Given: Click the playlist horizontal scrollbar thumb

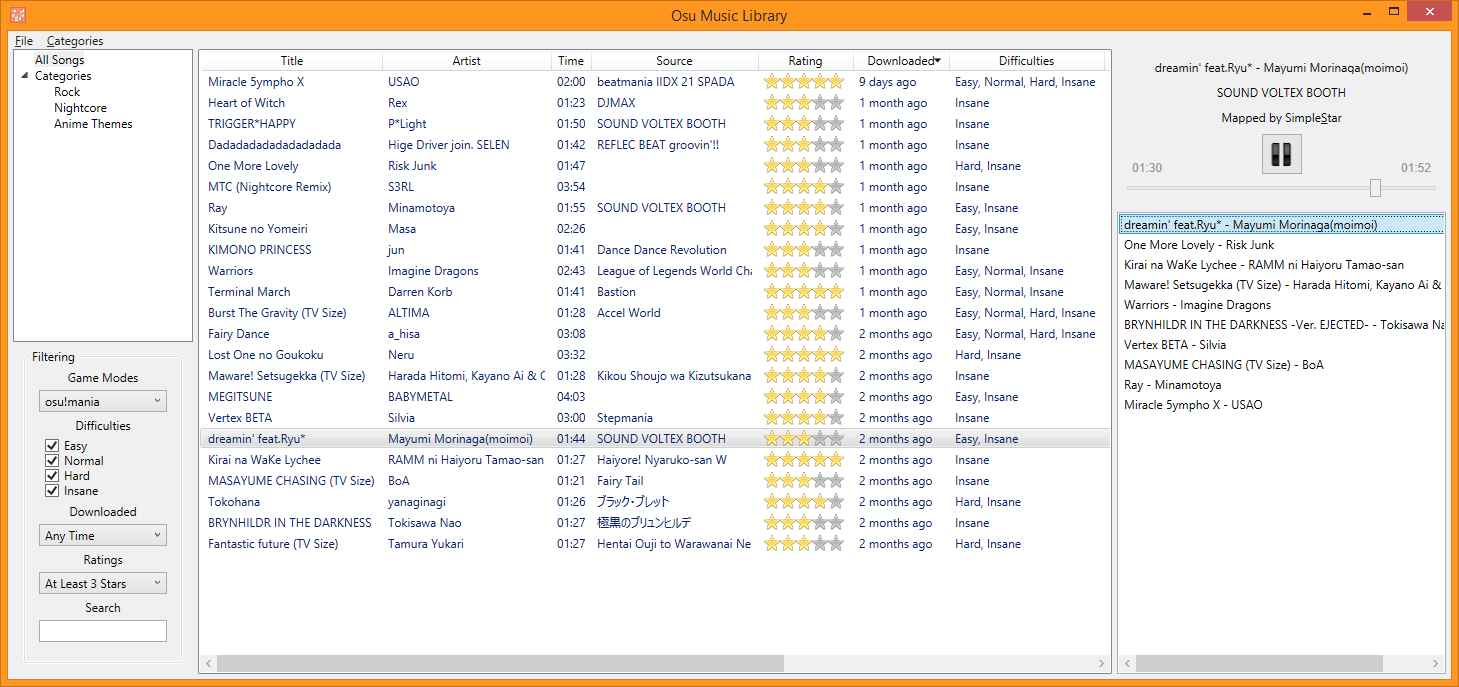Looking at the screenshot, I should pyautogui.click(x=1259, y=664).
